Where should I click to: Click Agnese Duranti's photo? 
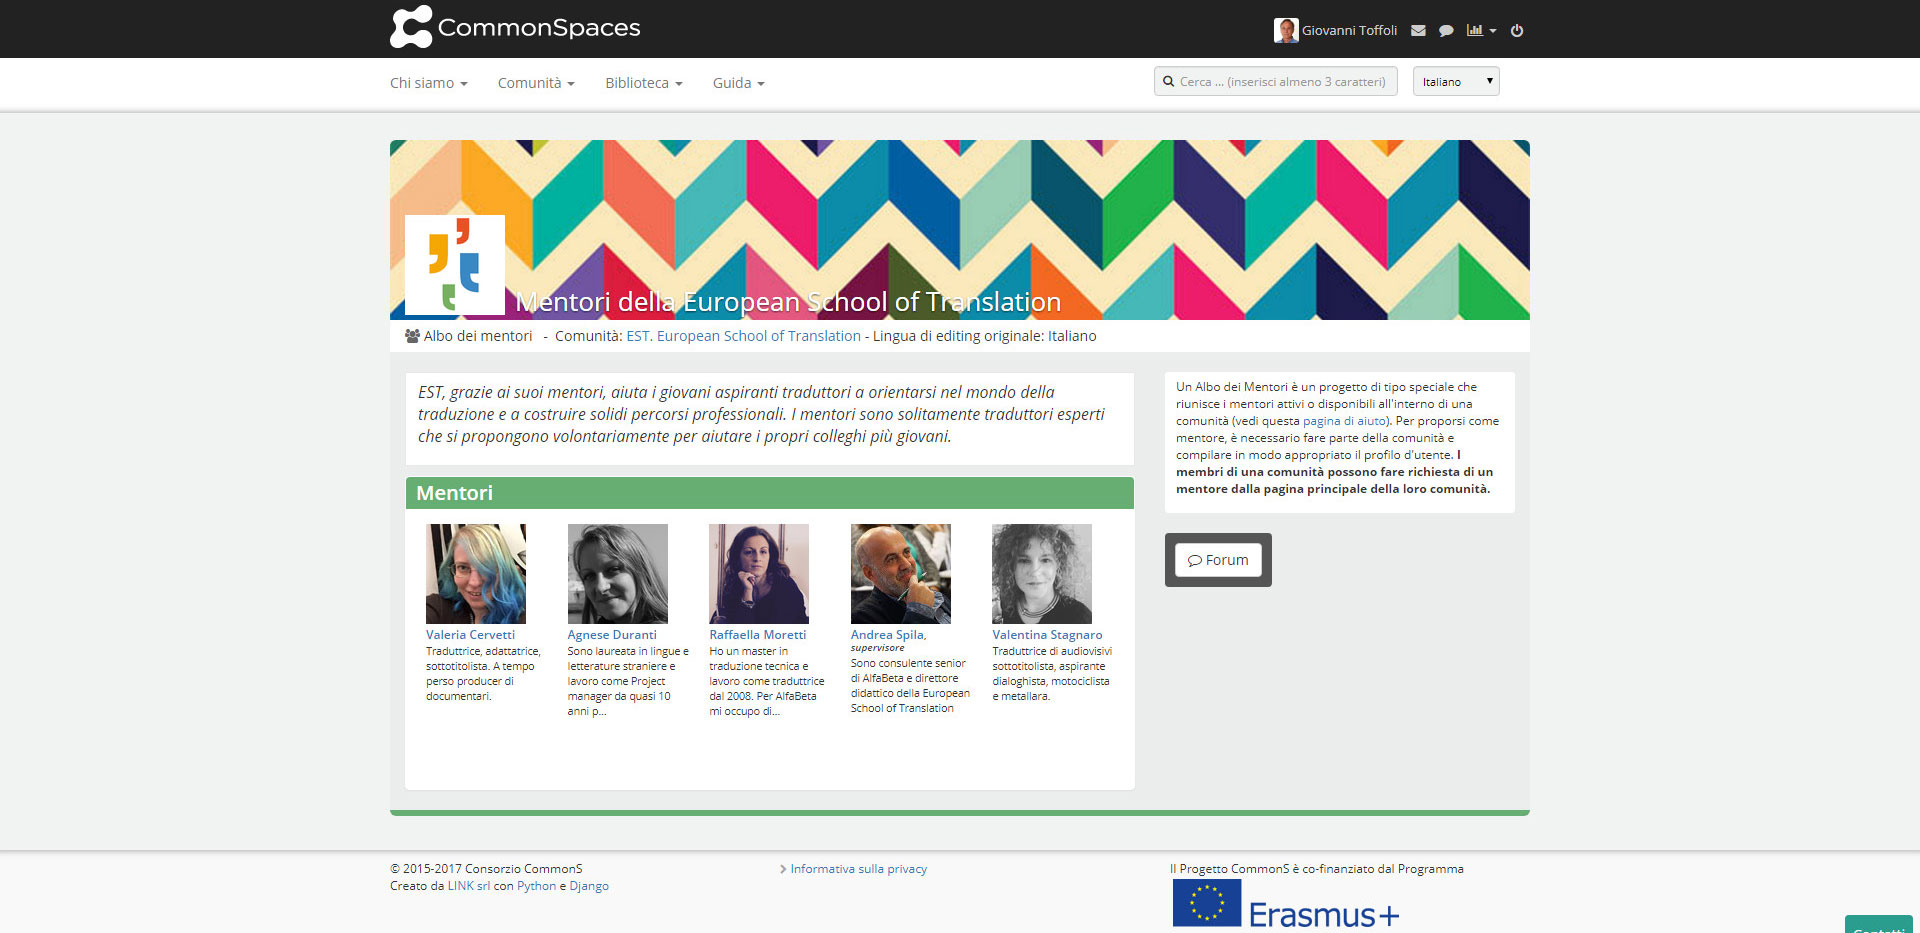(x=618, y=574)
